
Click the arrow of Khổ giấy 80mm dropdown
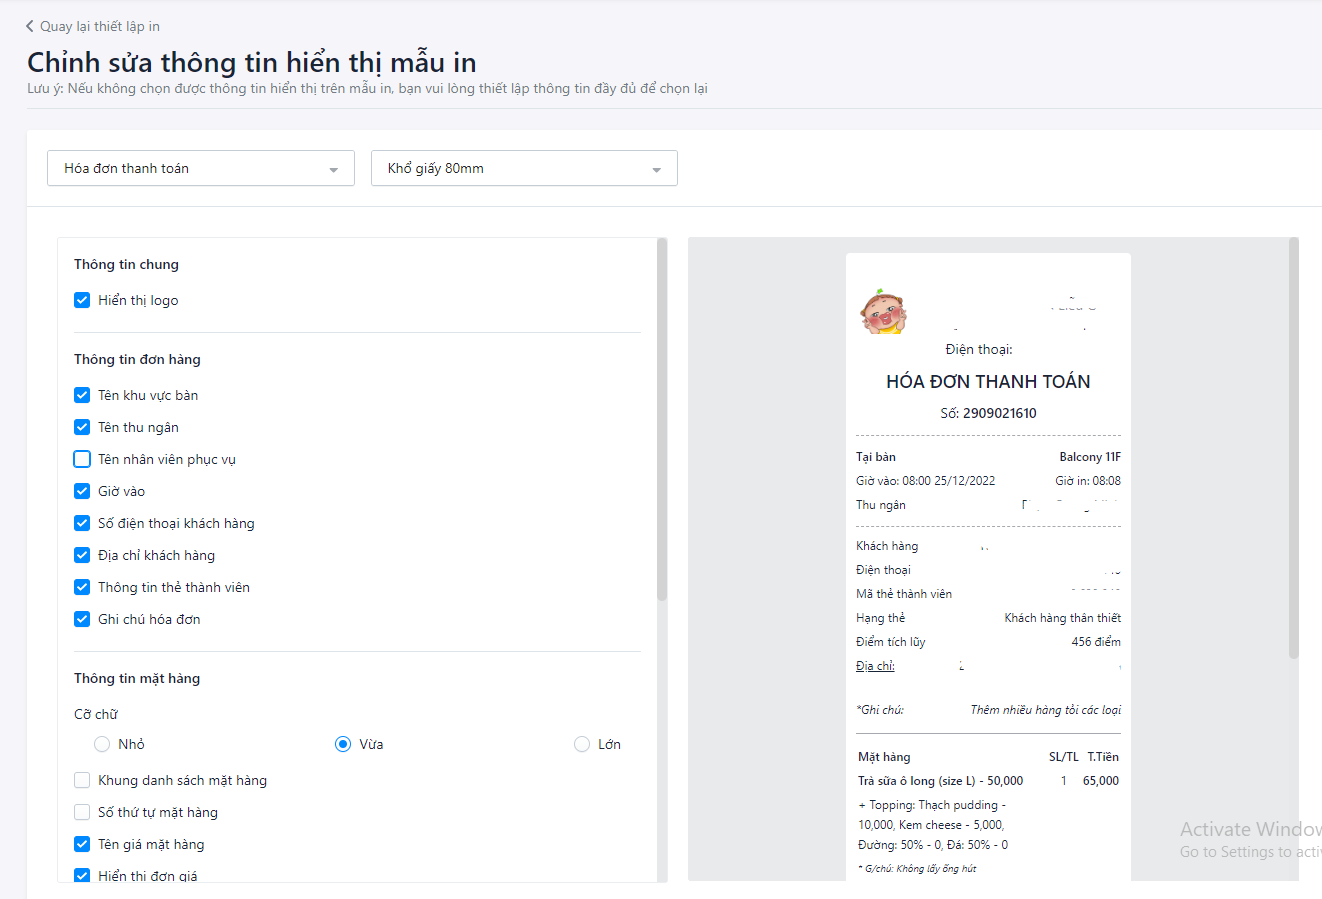tap(656, 170)
